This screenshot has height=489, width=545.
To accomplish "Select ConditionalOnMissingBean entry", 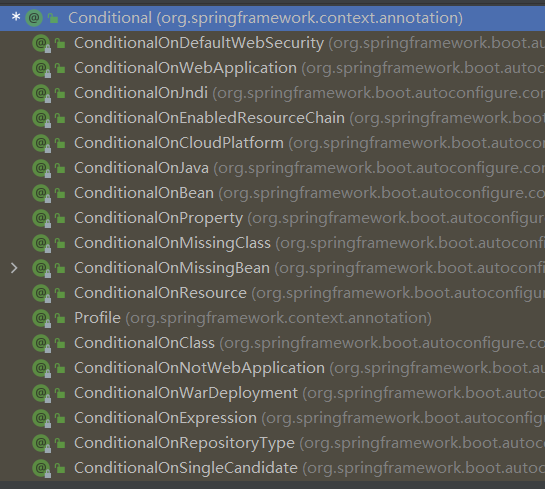I will (272, 268).
